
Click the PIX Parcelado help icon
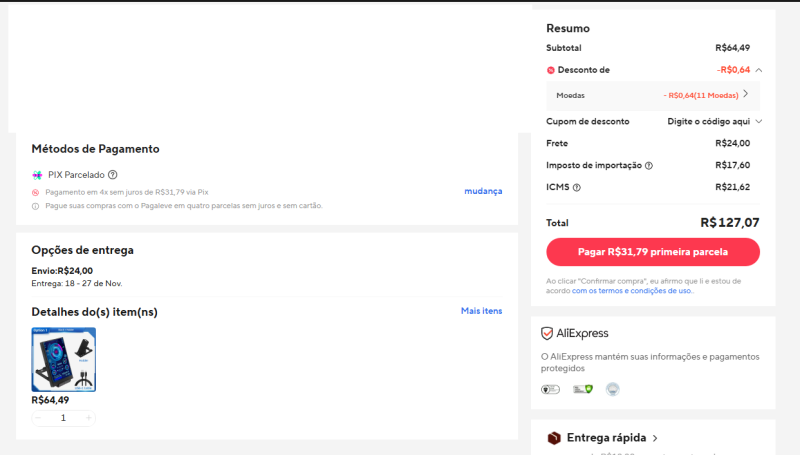(112, 175)
